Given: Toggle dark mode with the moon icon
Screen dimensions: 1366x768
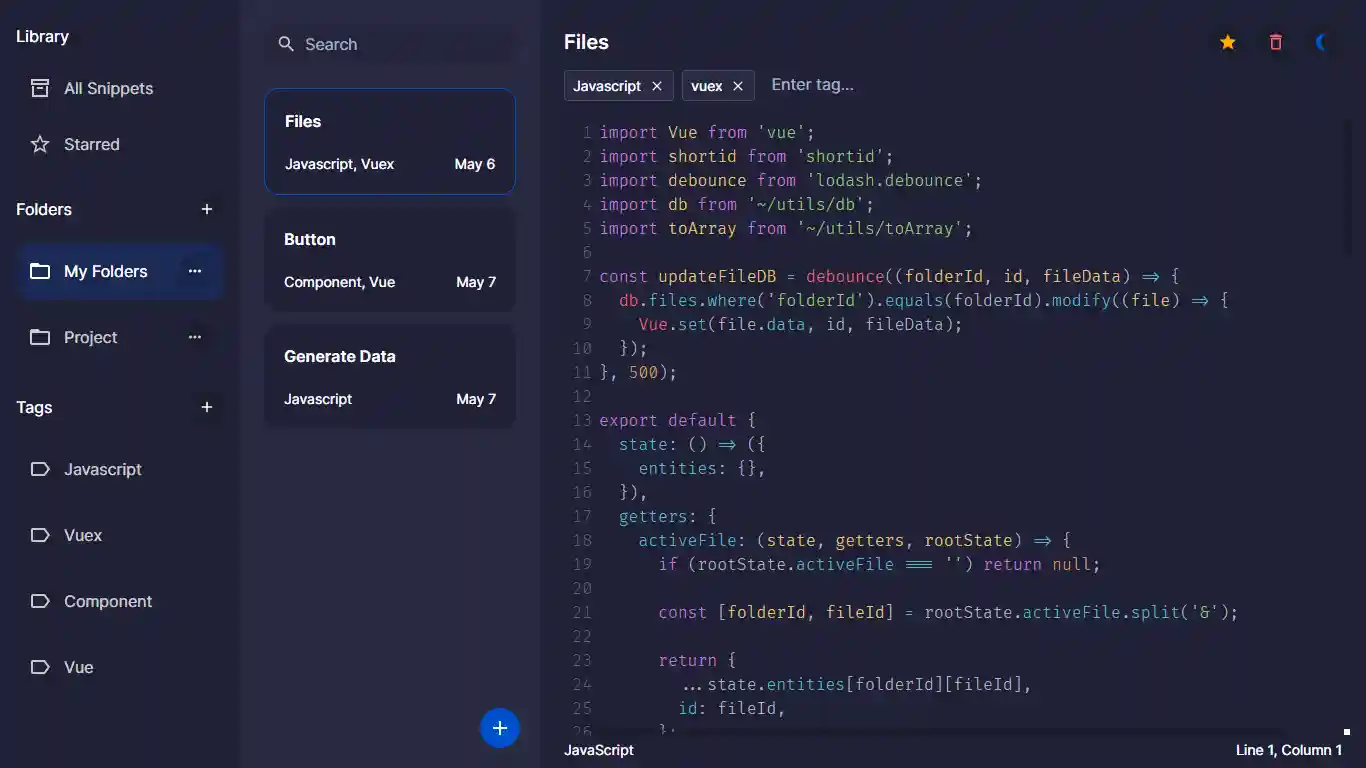Looking at the screenshot, I should [x=1322, y=42].
